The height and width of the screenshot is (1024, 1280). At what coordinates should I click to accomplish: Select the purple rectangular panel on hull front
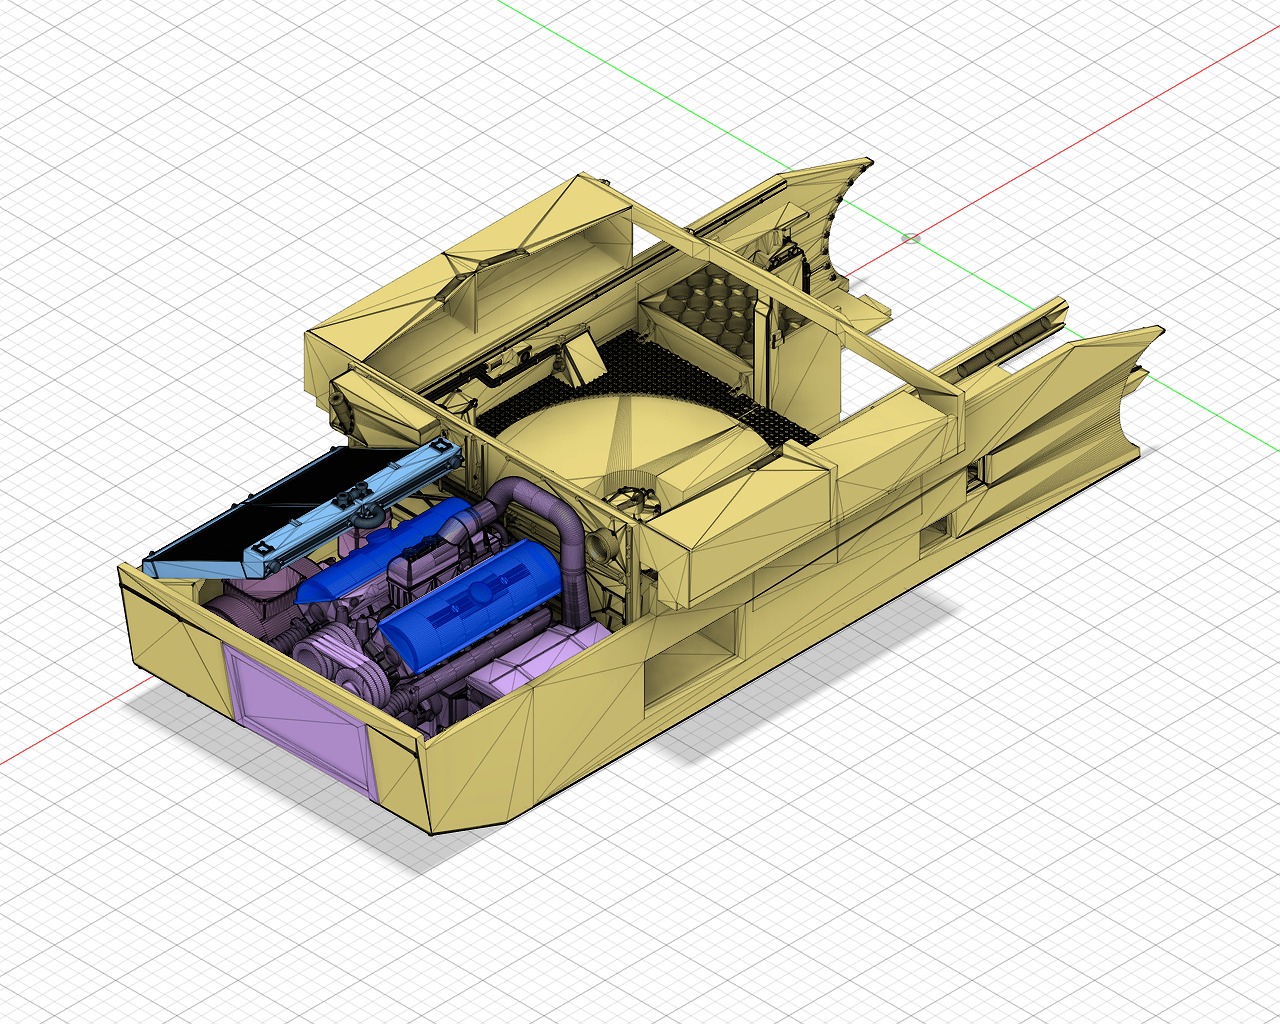(x=295, y=712)
